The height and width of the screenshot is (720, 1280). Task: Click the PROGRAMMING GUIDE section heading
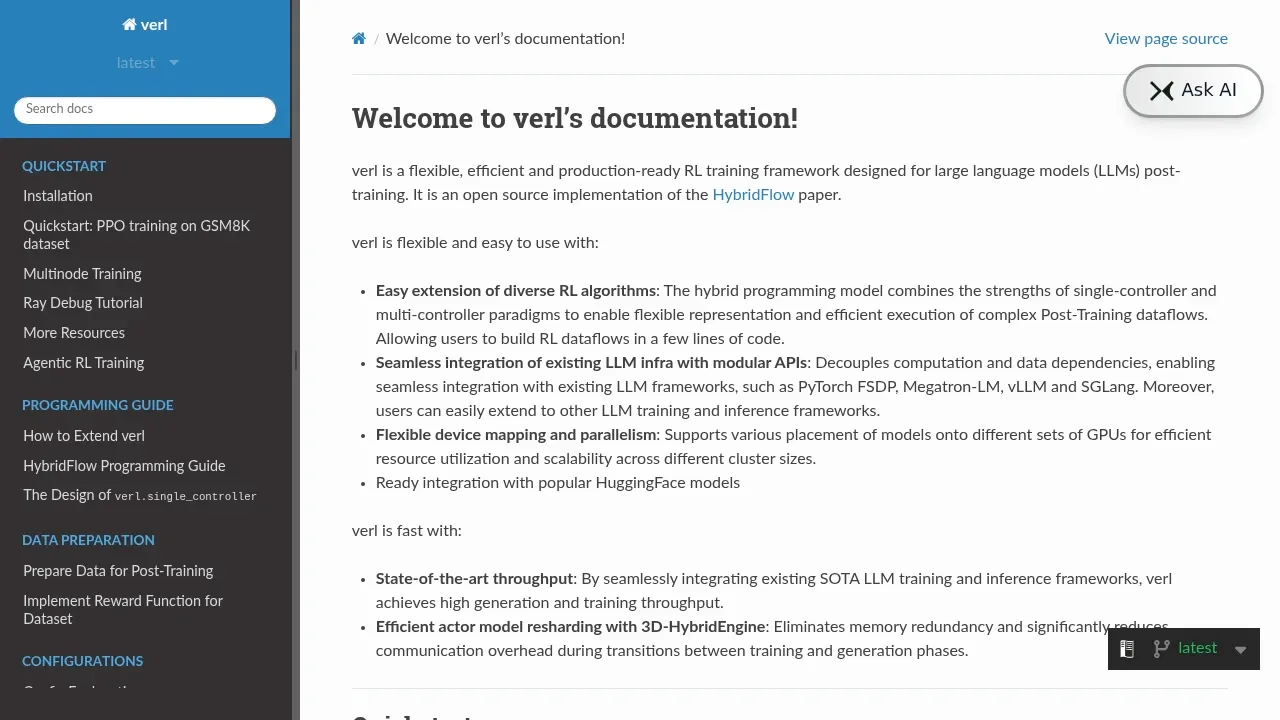pyautogui.click(x=98, y=405)
